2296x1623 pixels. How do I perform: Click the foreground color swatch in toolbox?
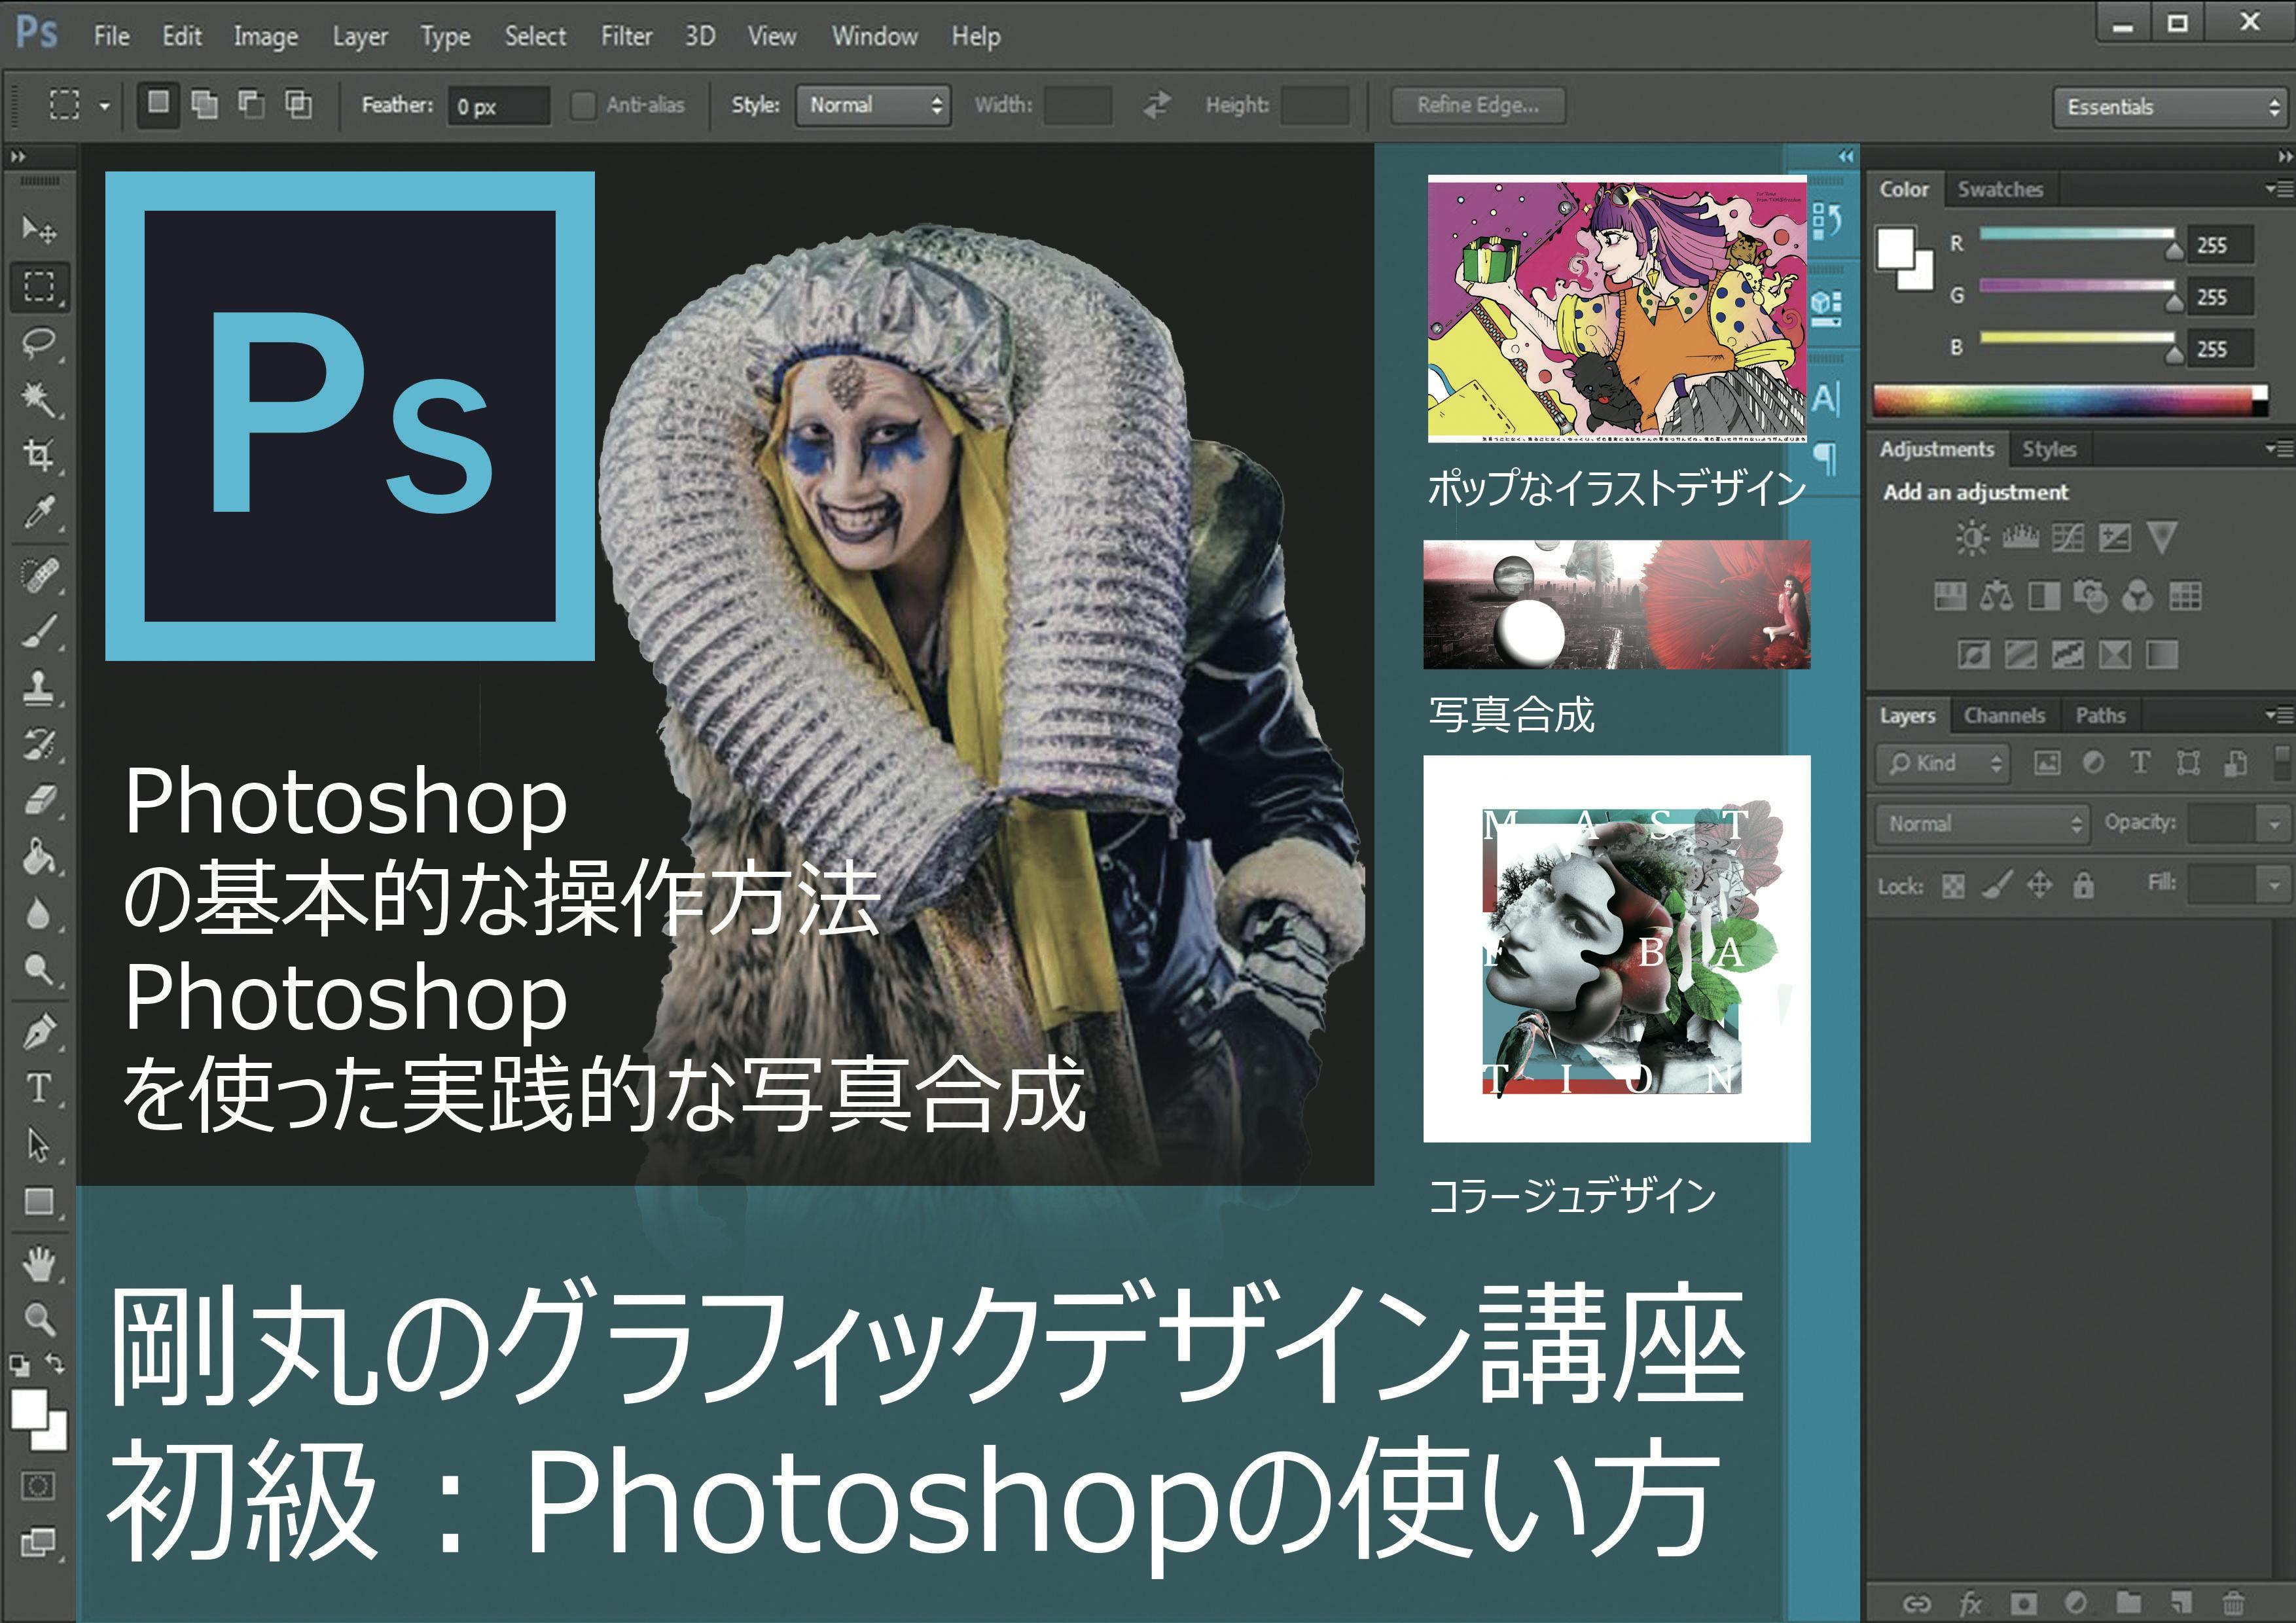click(x=29, y=1409)
